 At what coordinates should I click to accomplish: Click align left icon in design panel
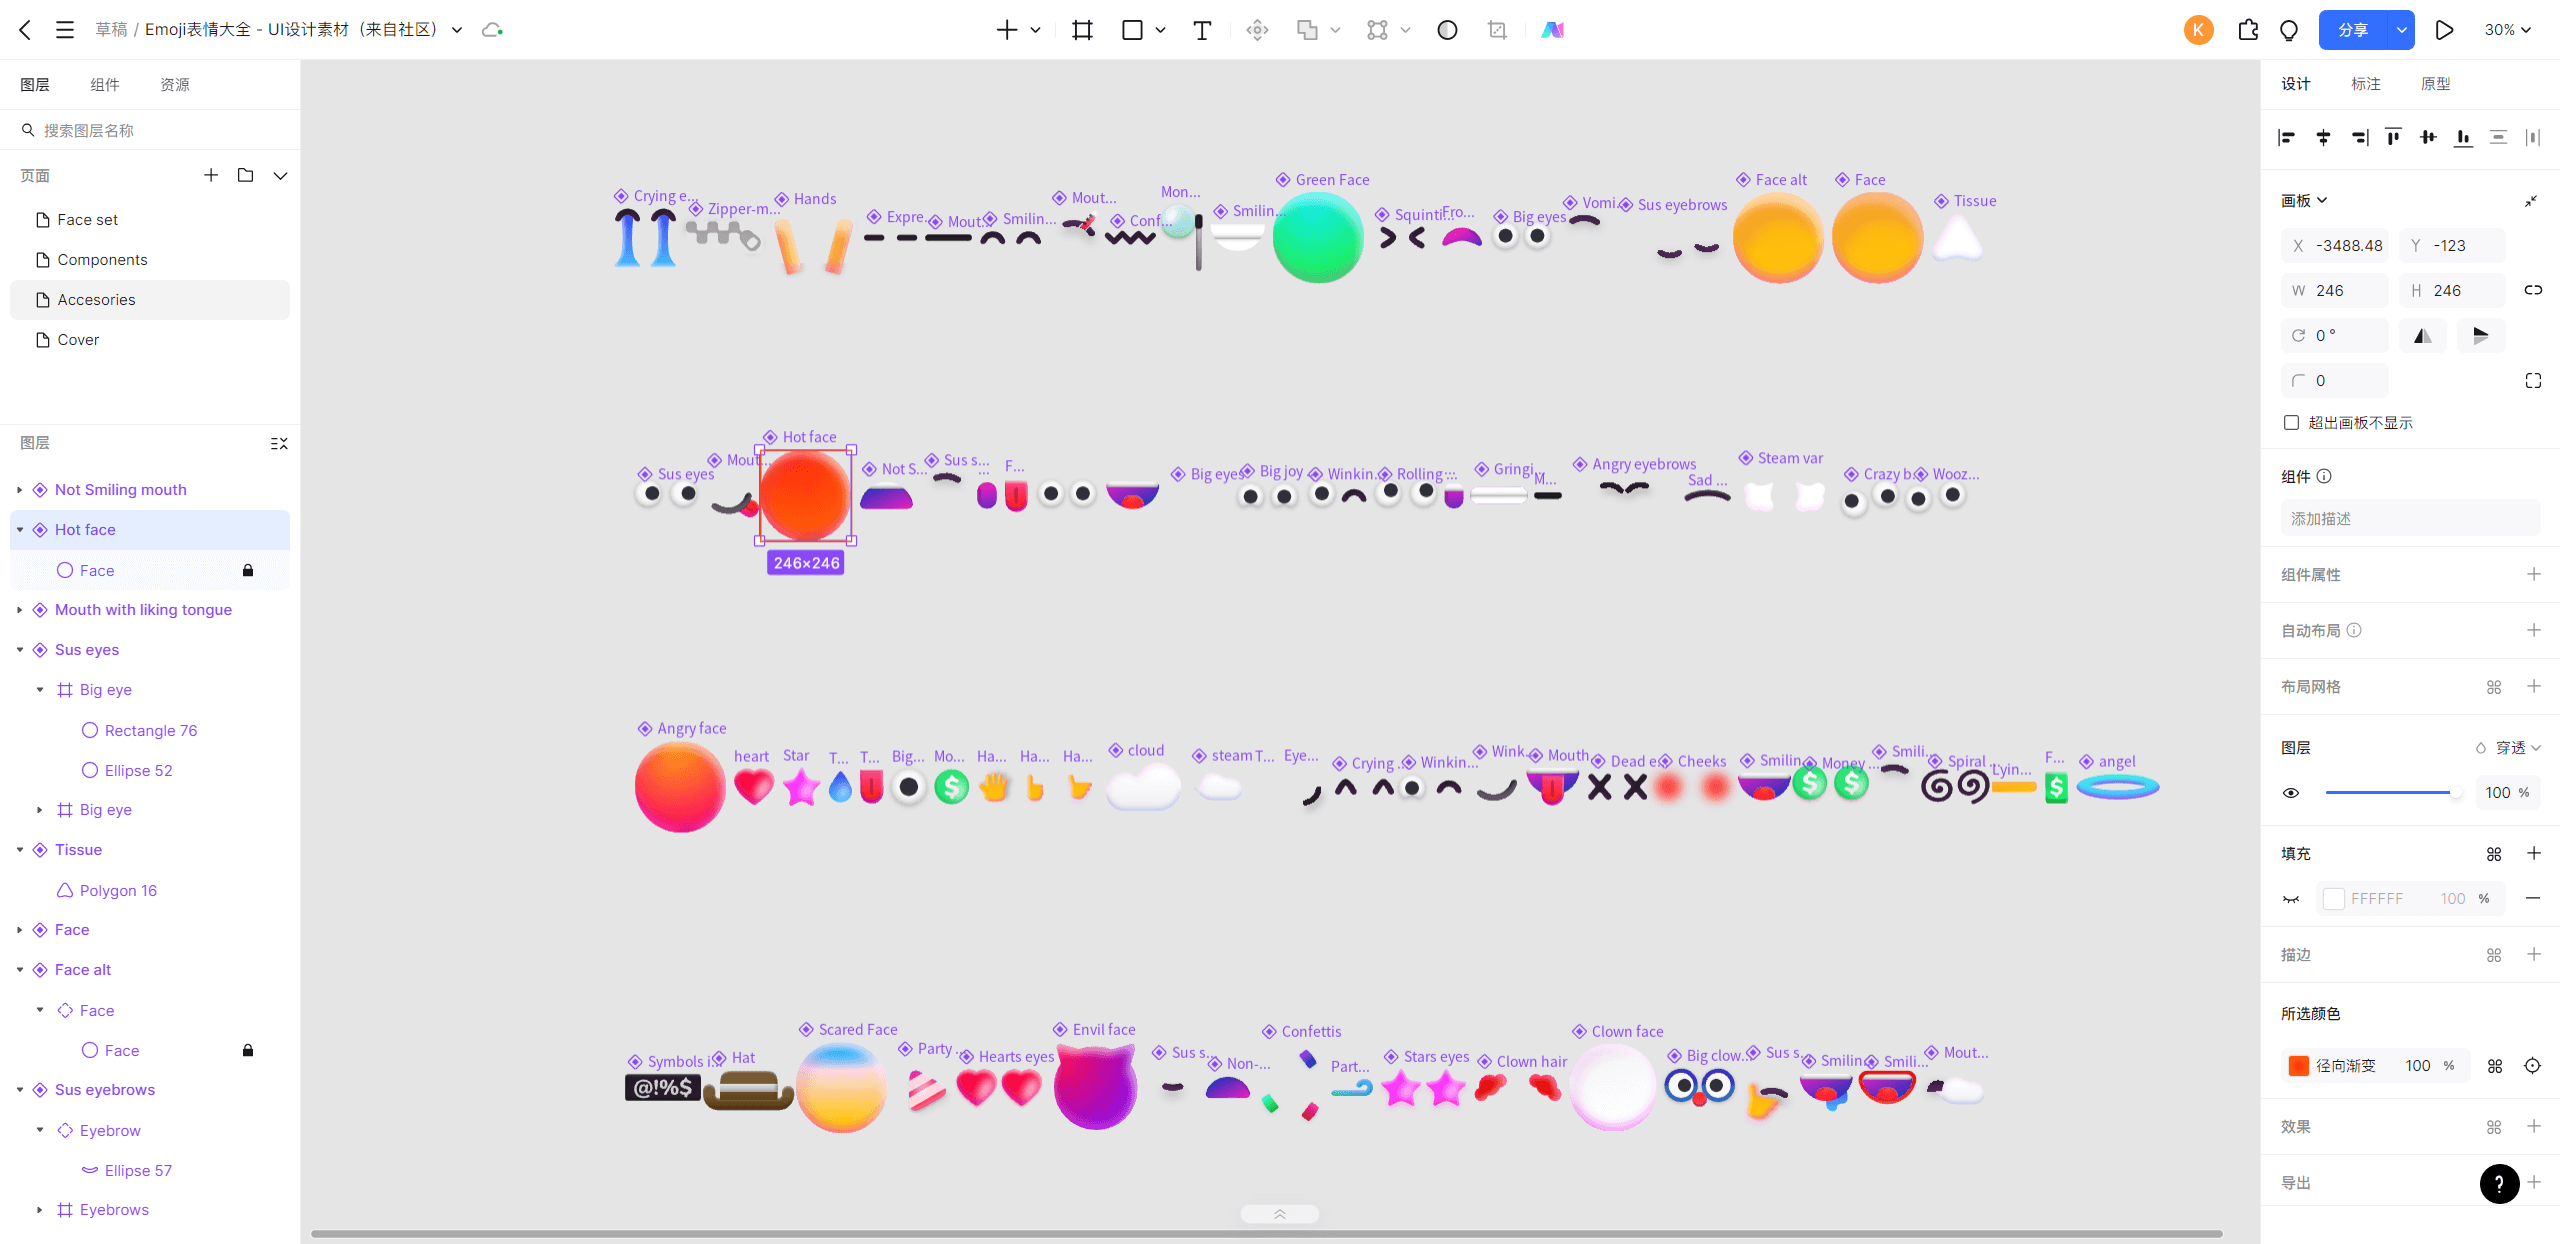[2286, 137]
